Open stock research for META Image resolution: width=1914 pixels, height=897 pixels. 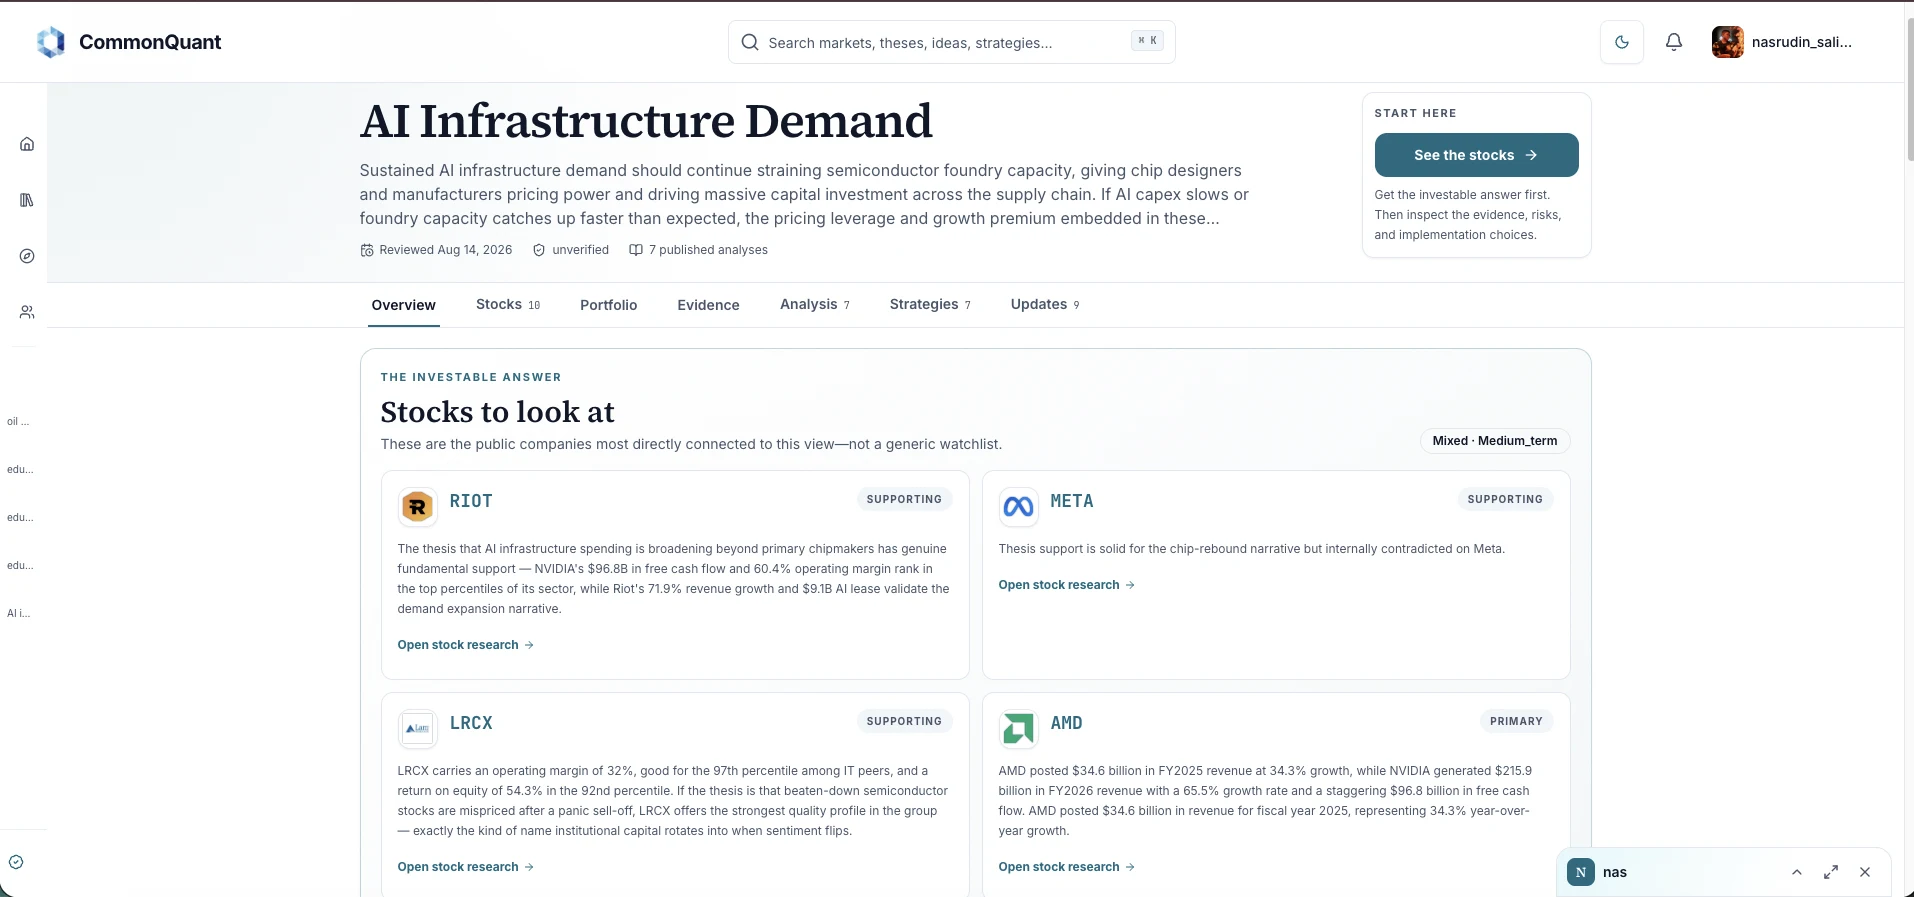1067,585
